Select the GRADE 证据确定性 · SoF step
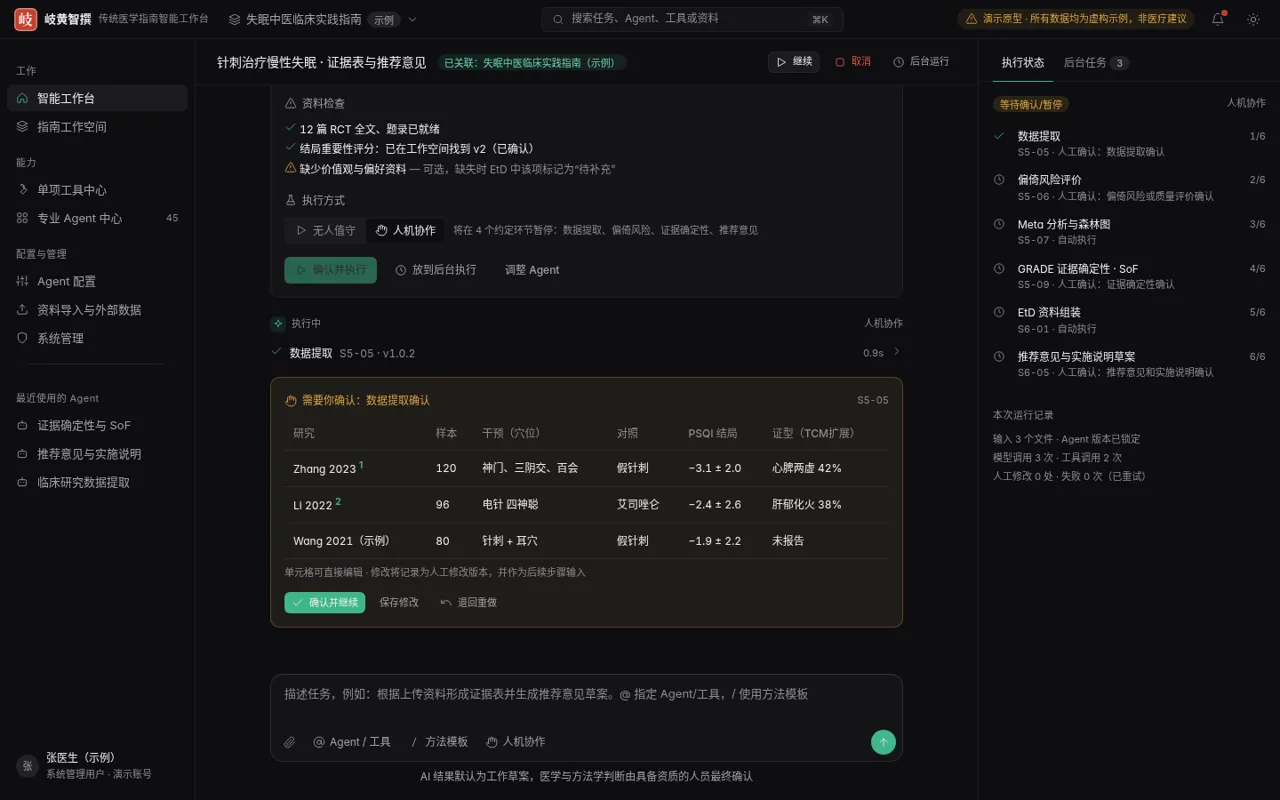The width and height of the screenshot is (1280, 800). pos(1129,275)
